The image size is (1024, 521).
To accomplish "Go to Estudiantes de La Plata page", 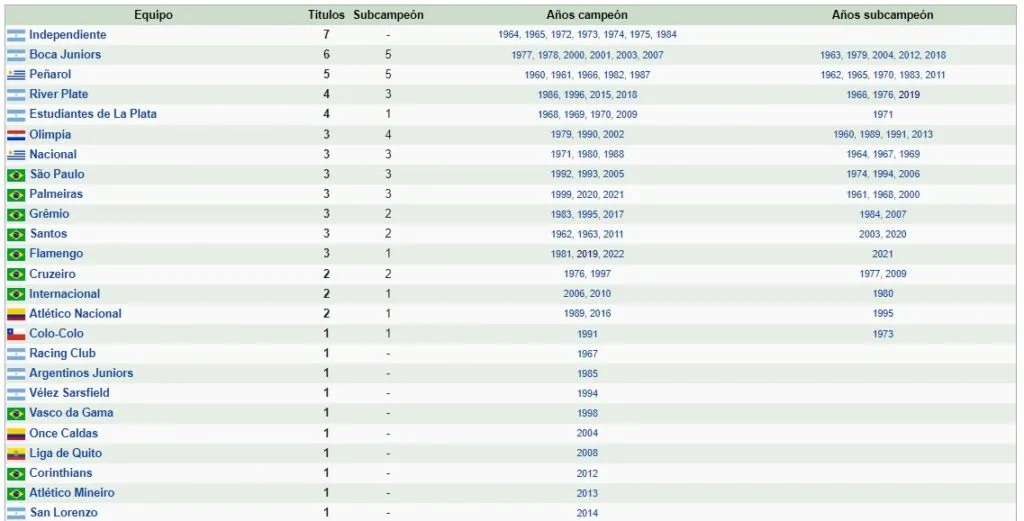I will tap(92, 114).
